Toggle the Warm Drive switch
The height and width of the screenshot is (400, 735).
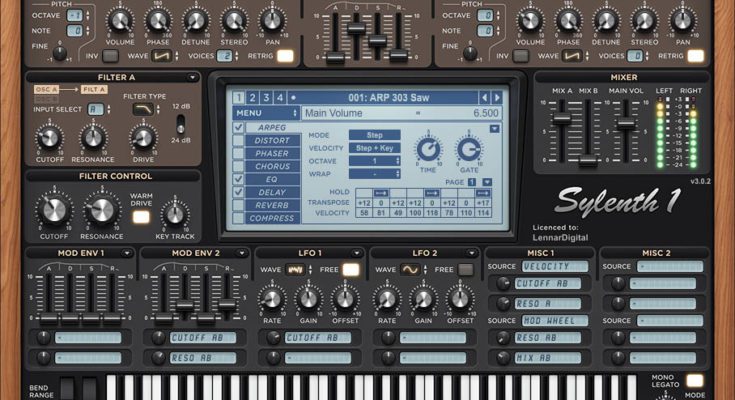pos(141,216)
